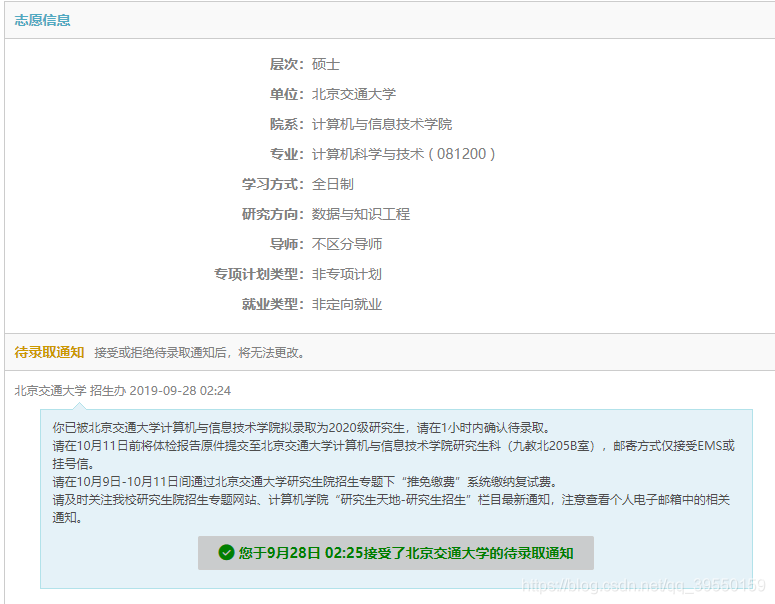Select the 全日制 study mode value
775x604 pixels.
[x=333, y=184]
